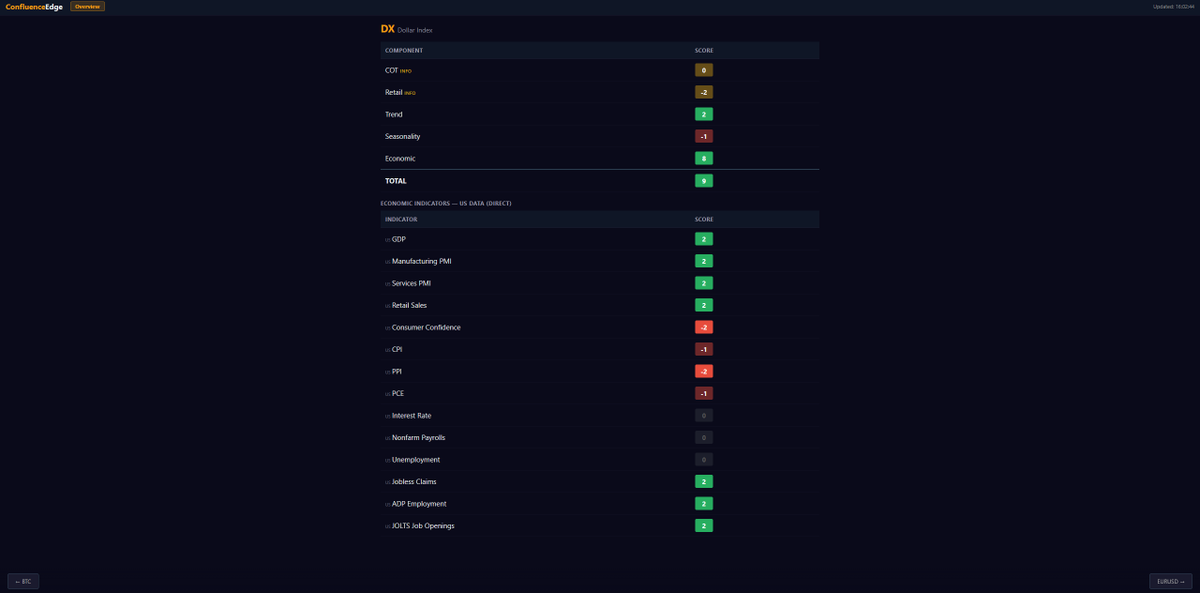The image size is (1200, 593).
Task: Click the Services PMI score badge
Action: pos(704,283)
